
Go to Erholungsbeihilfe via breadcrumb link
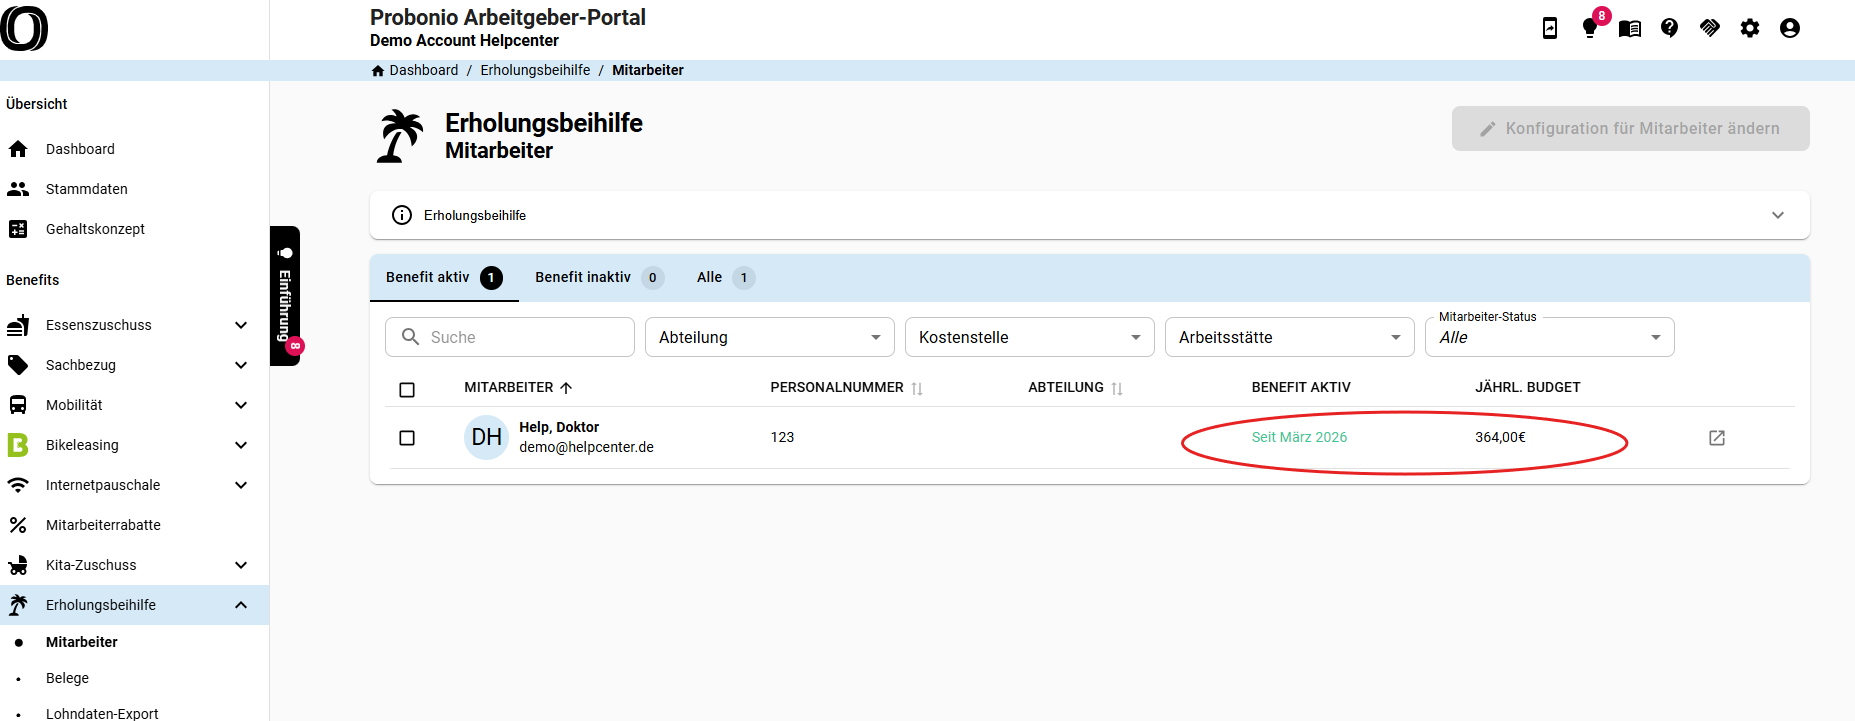click(535, 70)
